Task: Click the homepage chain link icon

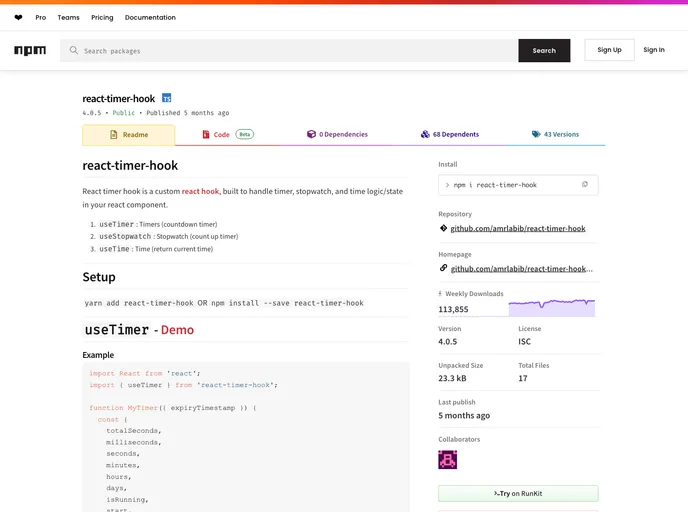Action: pos(444,268)
